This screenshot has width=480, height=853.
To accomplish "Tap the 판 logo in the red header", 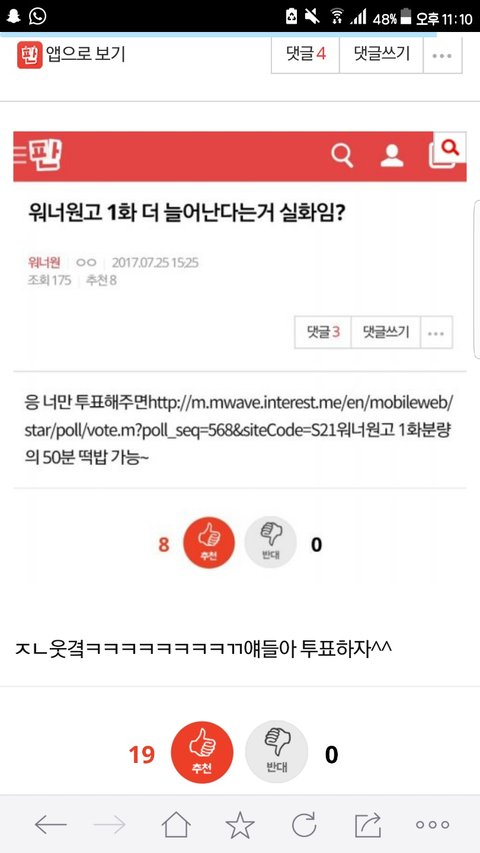I will click(44, 156).
